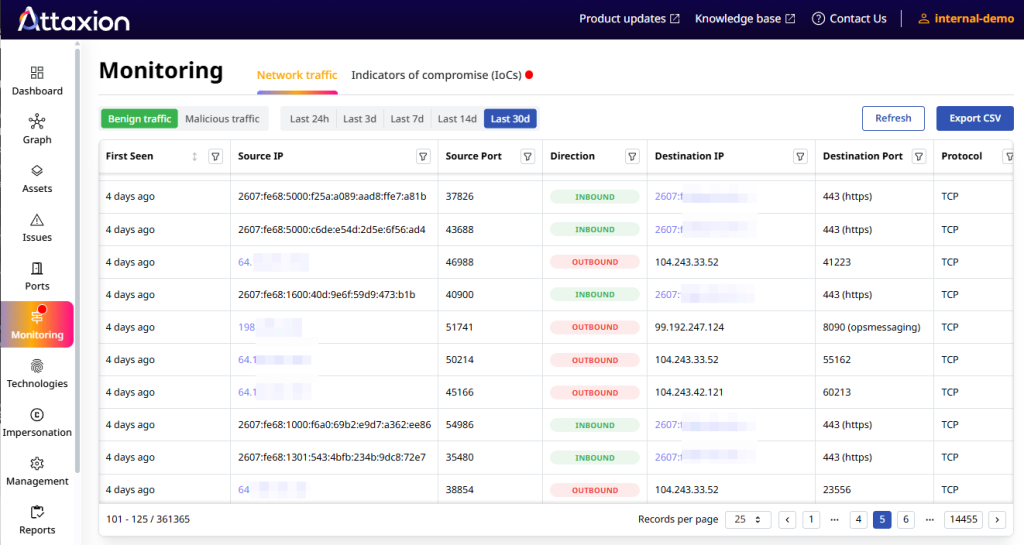
Task: Open Product updates external link
Action: [x=630, y=19]
